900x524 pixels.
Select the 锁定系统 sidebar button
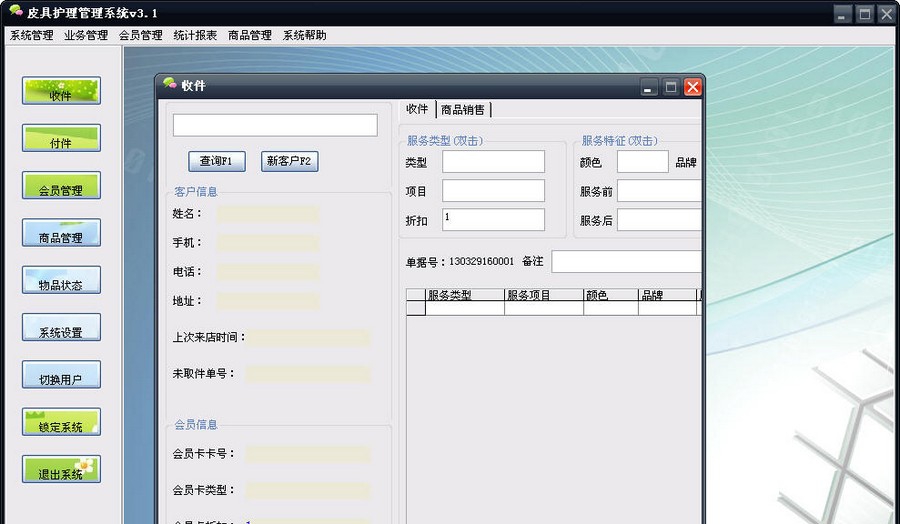pyautogui.click(x=61, y=422)
